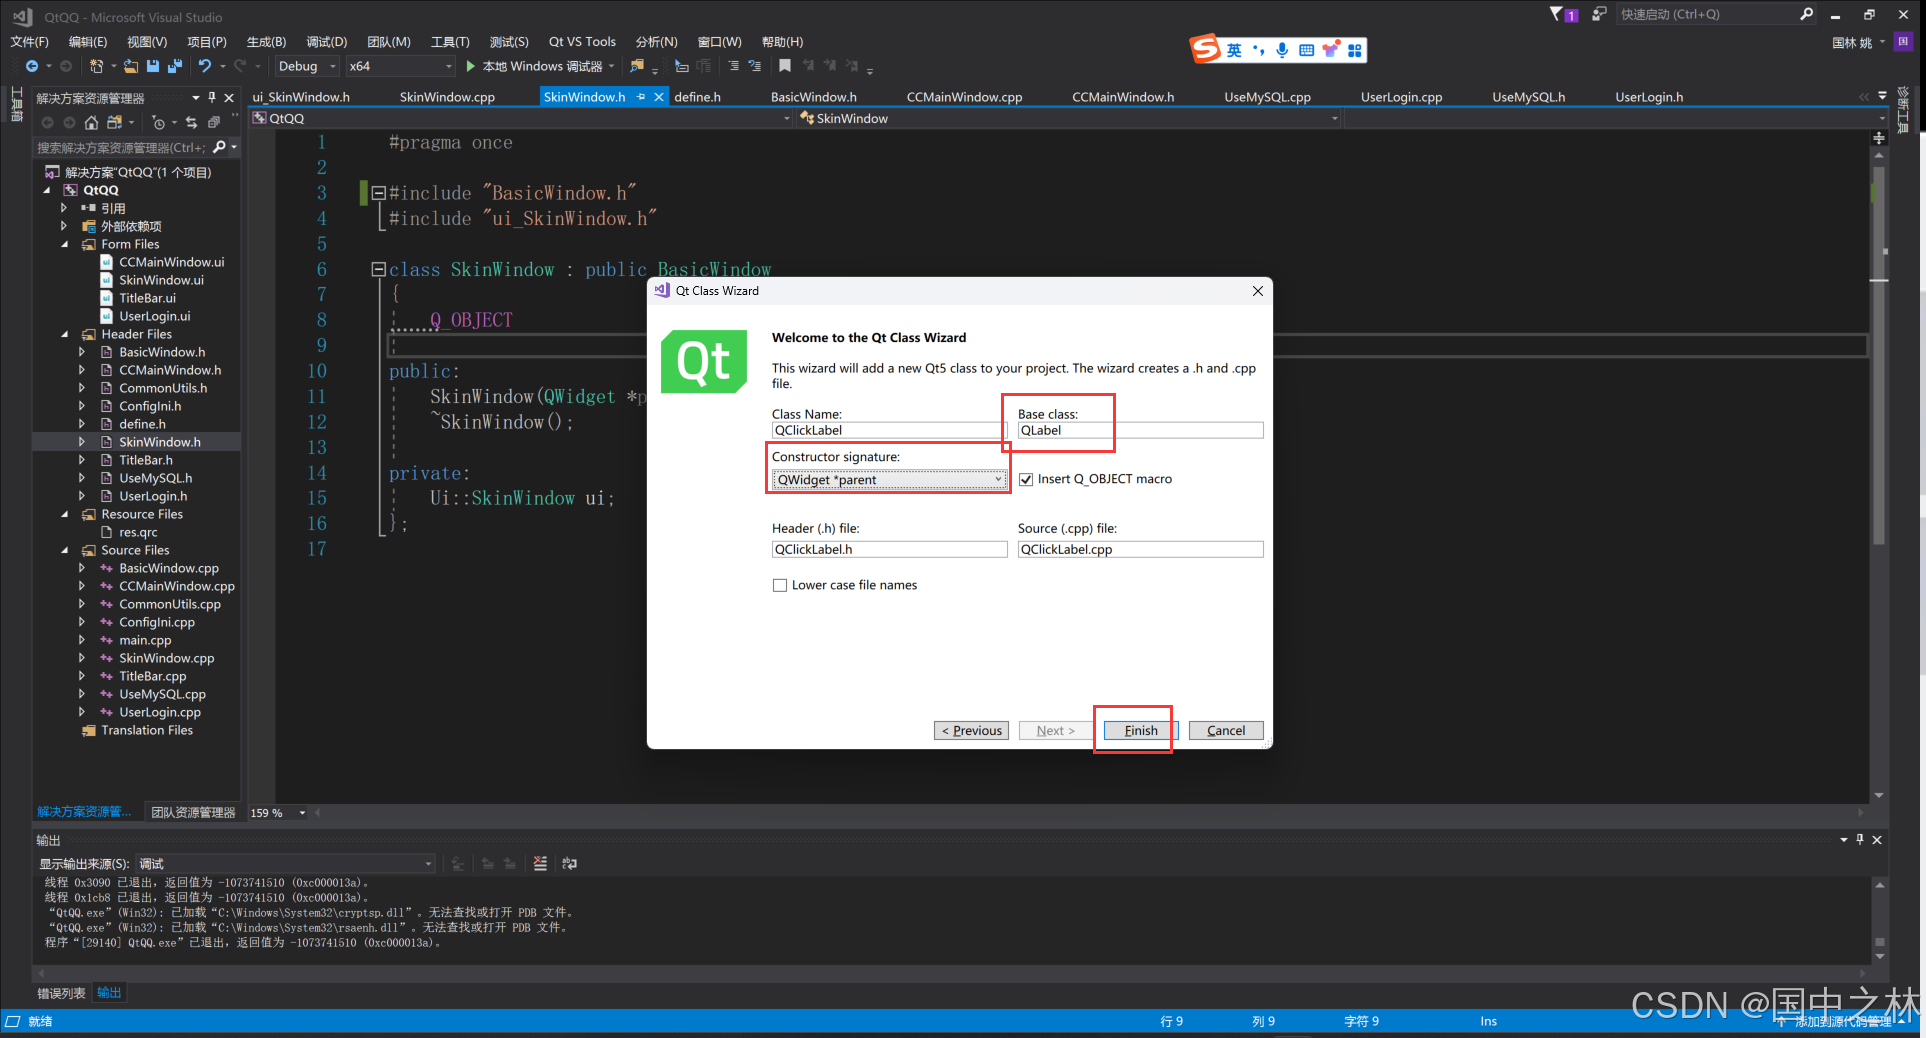Viewport: 1926px width, 1038px height.
Task: Click the Sogou toolbox grid icon
Action: click(1354, 49)
